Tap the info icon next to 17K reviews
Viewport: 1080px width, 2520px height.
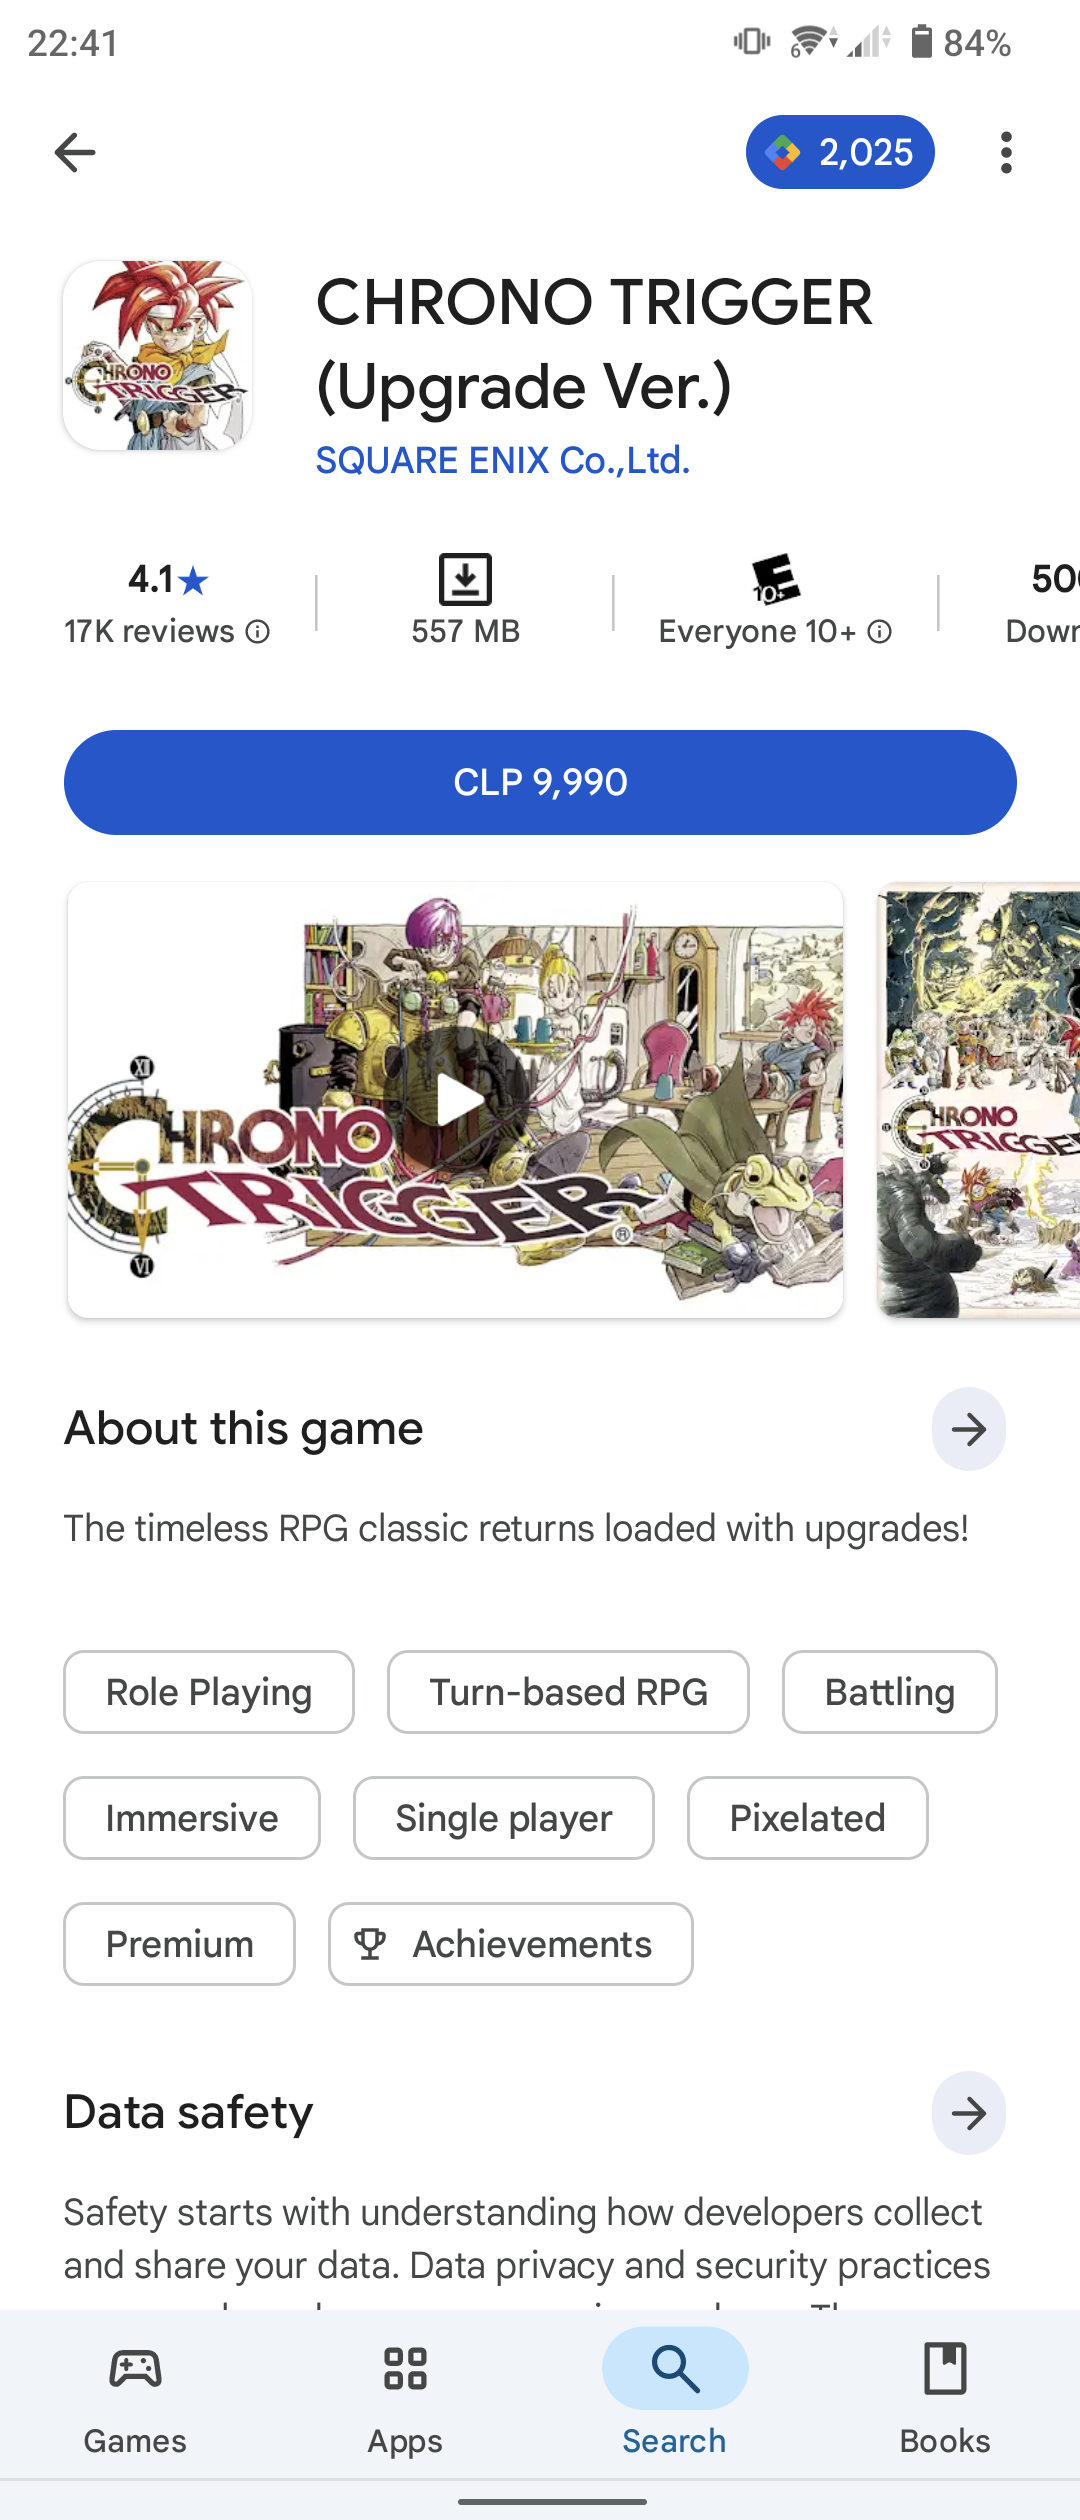pyautogui.click(x=258, y=632)
